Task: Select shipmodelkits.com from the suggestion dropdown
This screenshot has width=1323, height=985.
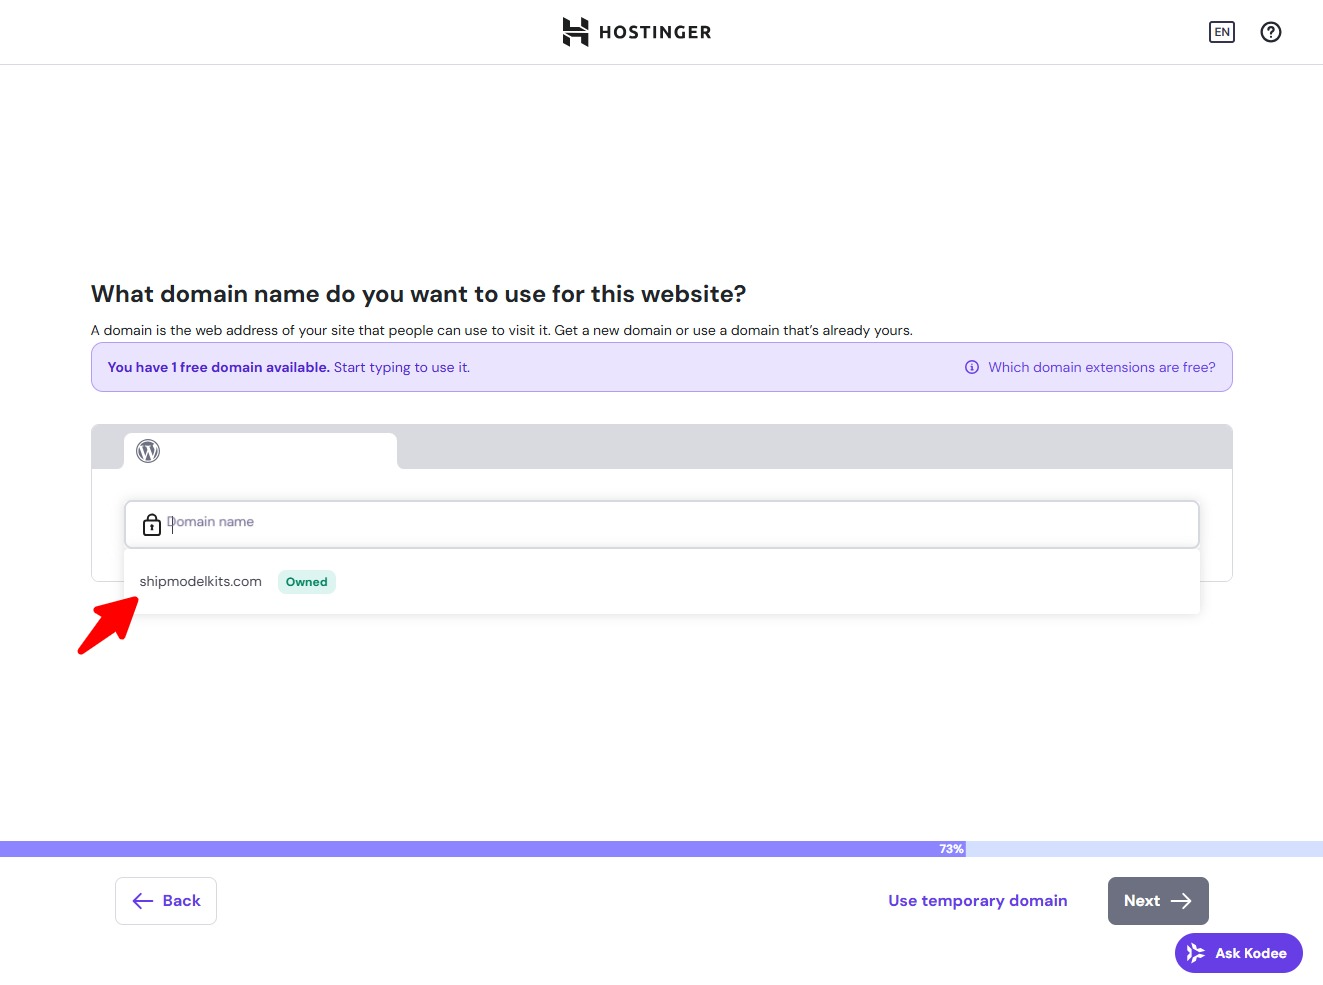Action: [x=201, y=582]
